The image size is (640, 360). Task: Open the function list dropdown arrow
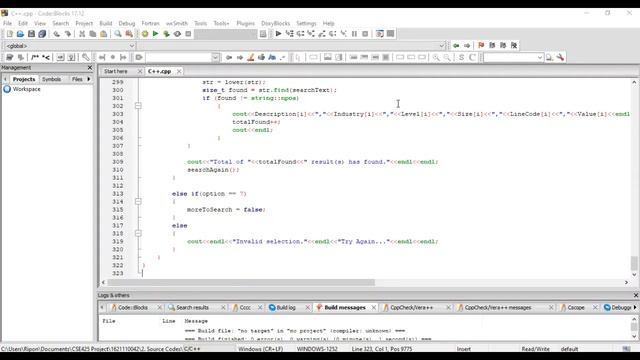click(441, 46)
